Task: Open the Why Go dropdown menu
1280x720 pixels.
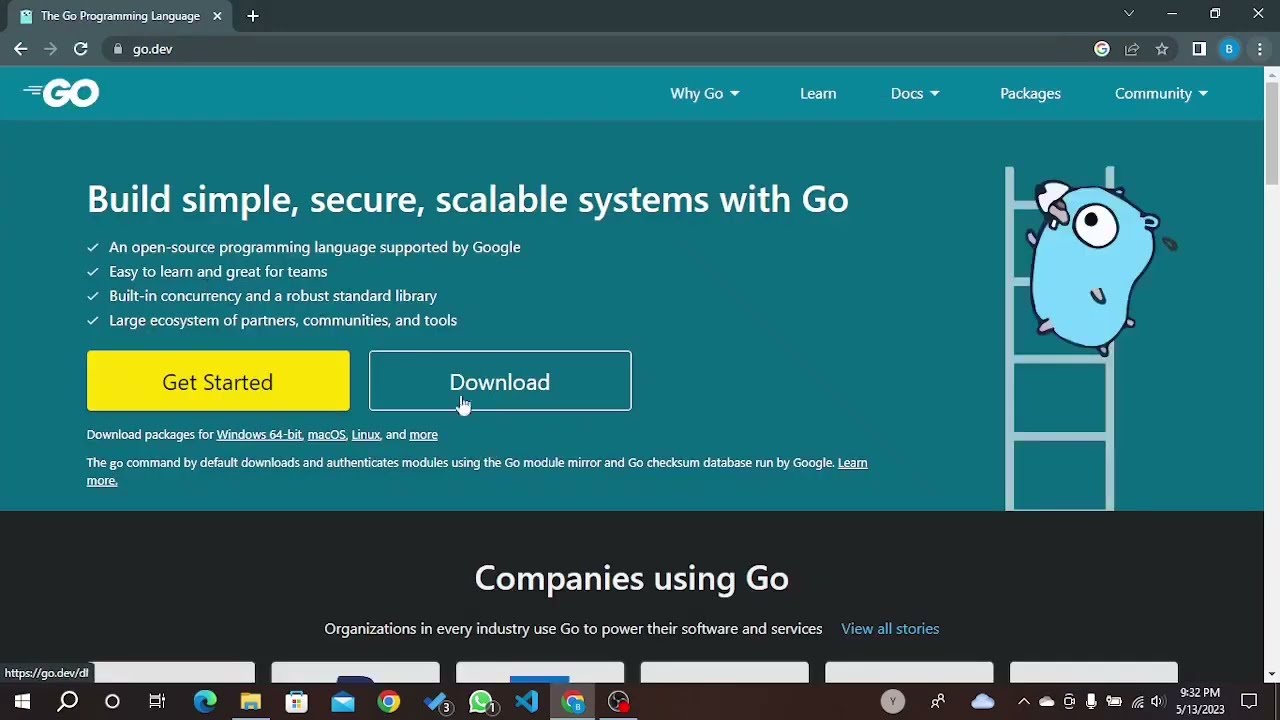Action: point(705,93)
